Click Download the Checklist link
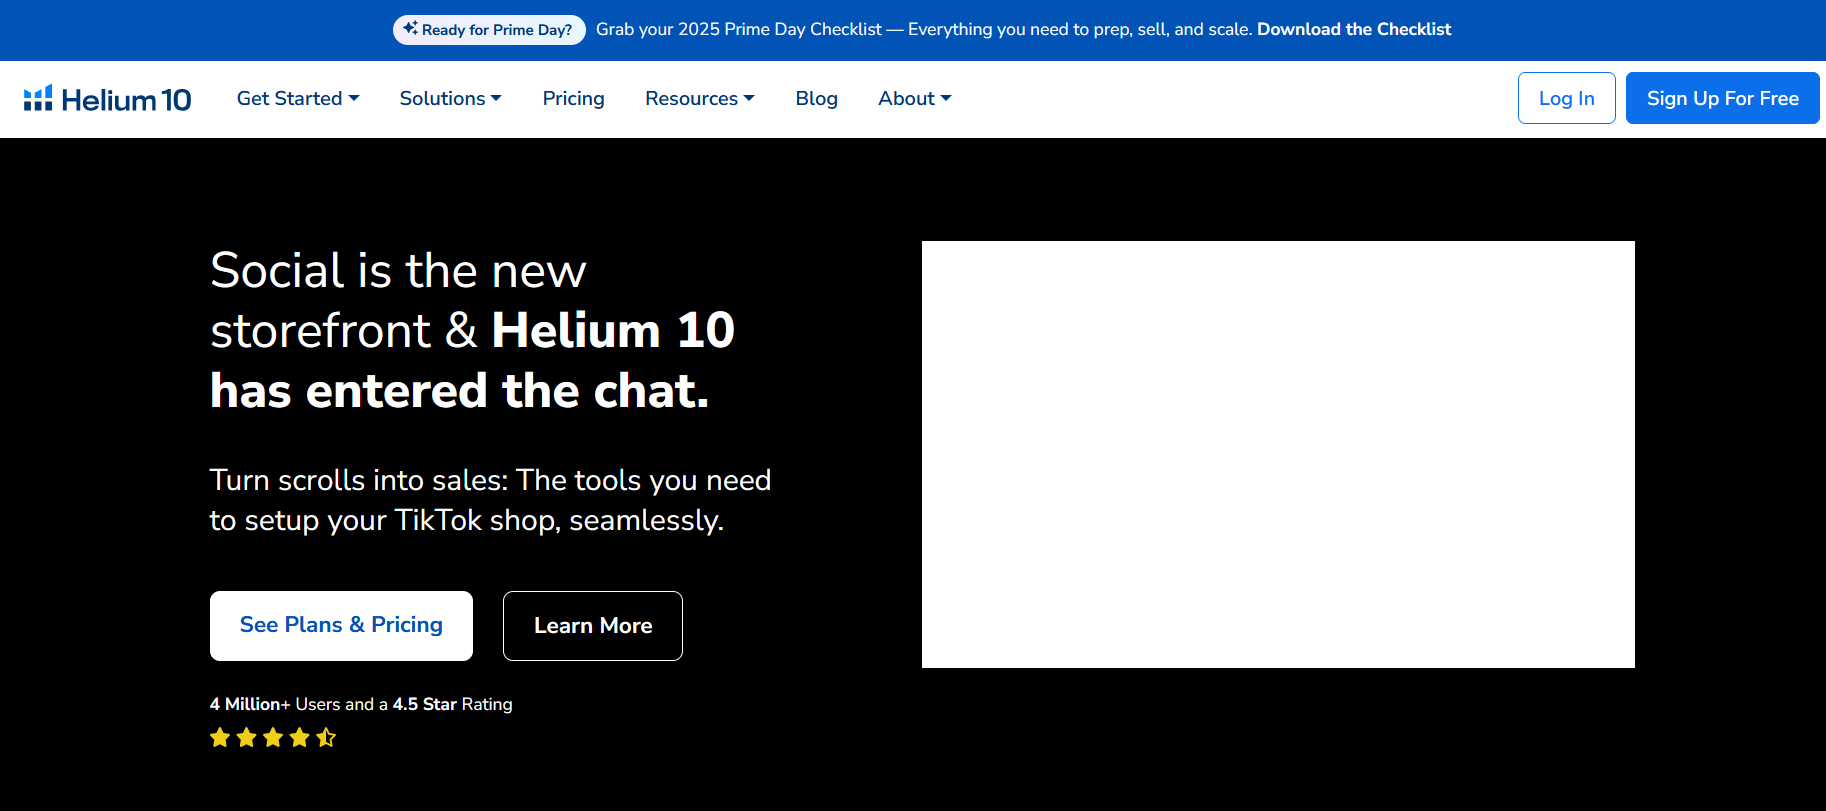Image resolution: width=1826 pixels, height=811 pixels. click(1354, 29)
